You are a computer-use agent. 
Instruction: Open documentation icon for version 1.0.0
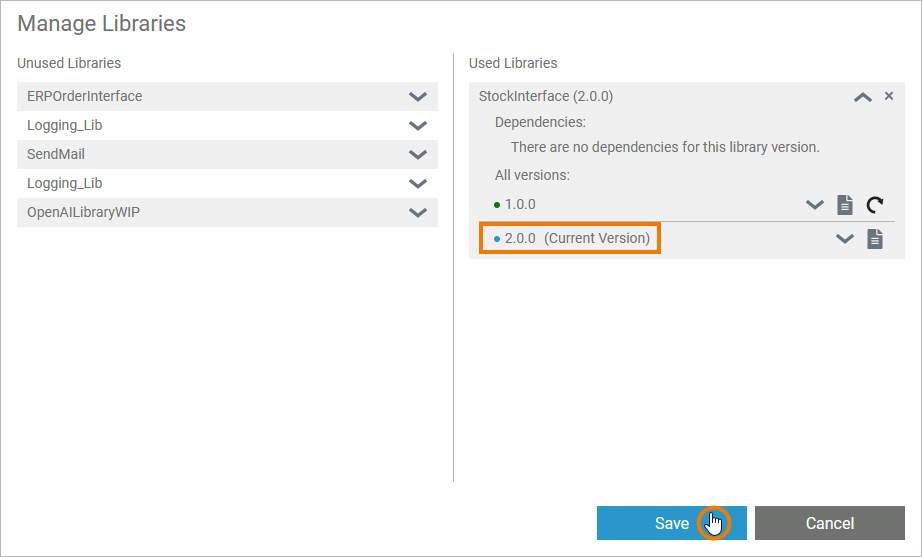(x=845, y=205)
